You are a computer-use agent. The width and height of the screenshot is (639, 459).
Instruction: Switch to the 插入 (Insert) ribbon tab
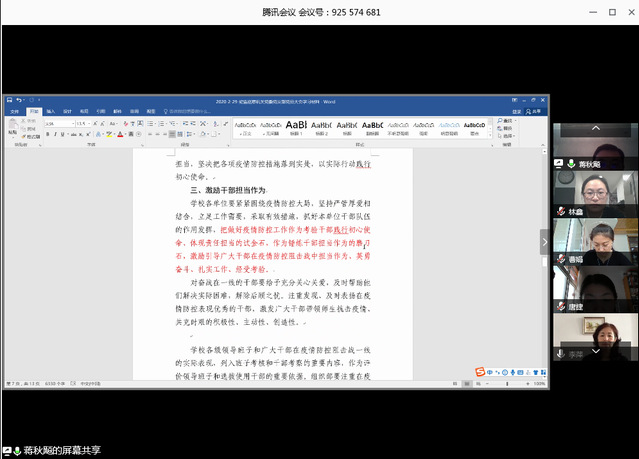click(49, 110)
